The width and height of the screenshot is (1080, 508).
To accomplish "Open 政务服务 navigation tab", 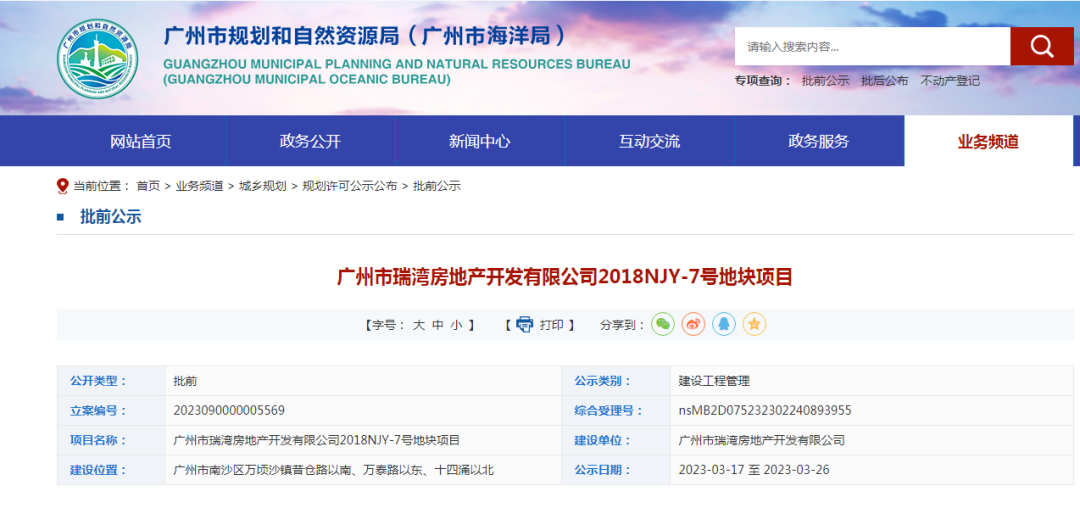I will [x=818, y=141].
